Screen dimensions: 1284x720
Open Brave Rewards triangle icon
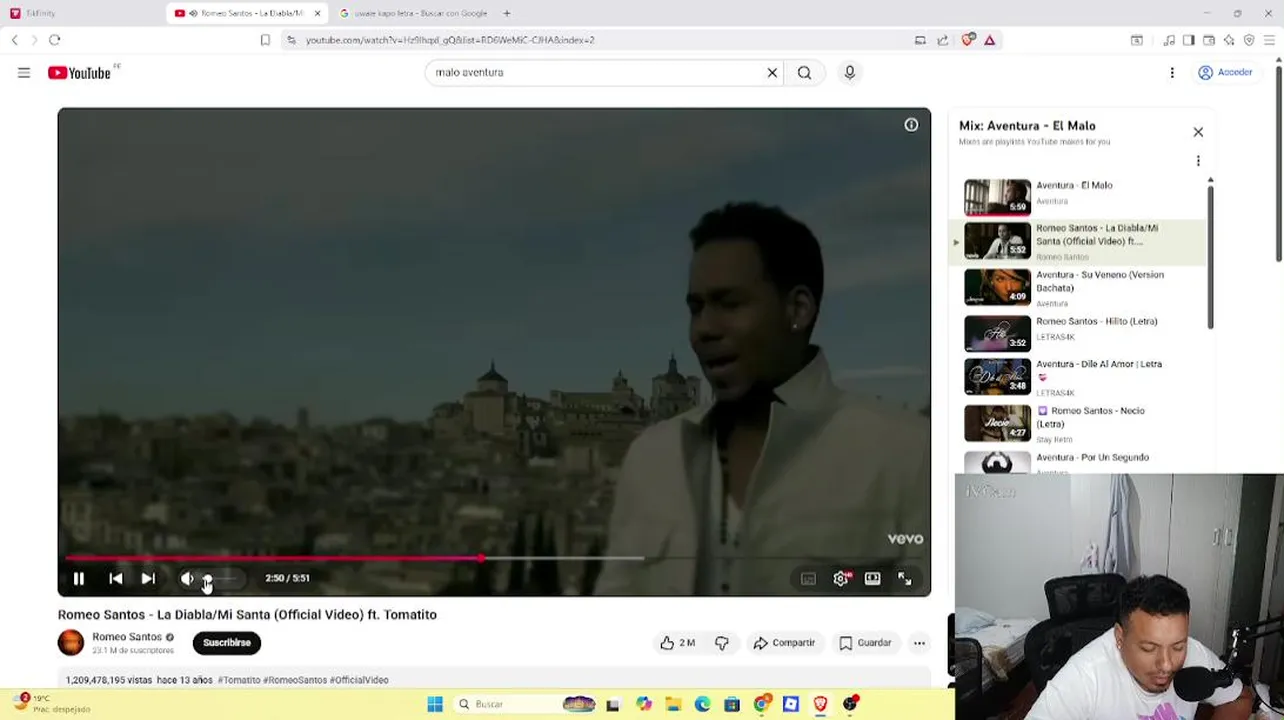(989, 40)
